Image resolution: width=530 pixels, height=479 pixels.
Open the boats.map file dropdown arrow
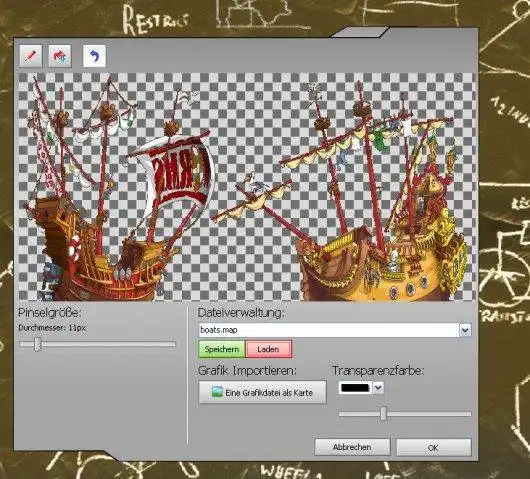point(465,330)
